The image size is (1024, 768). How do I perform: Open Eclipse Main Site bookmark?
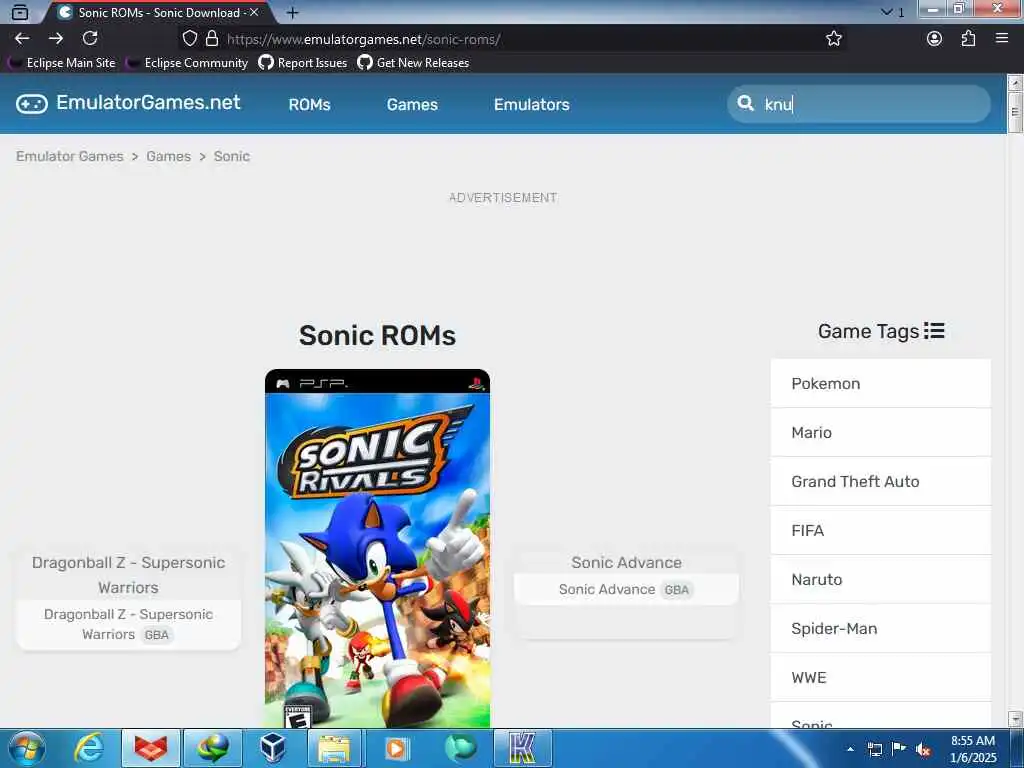pyautogui.click(x=62, y=63)
